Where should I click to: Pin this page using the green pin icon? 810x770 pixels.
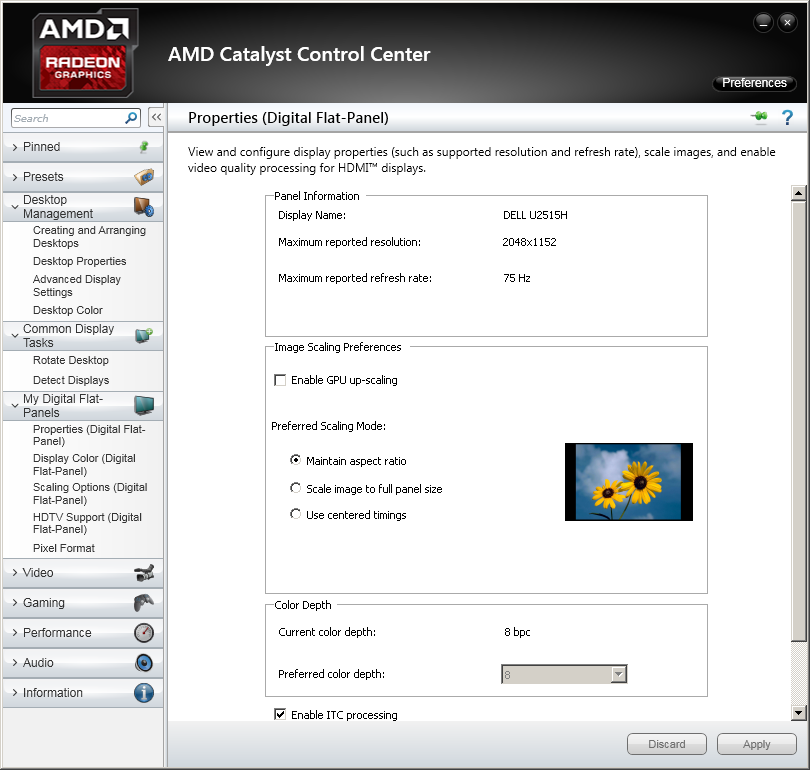point(759,117)
